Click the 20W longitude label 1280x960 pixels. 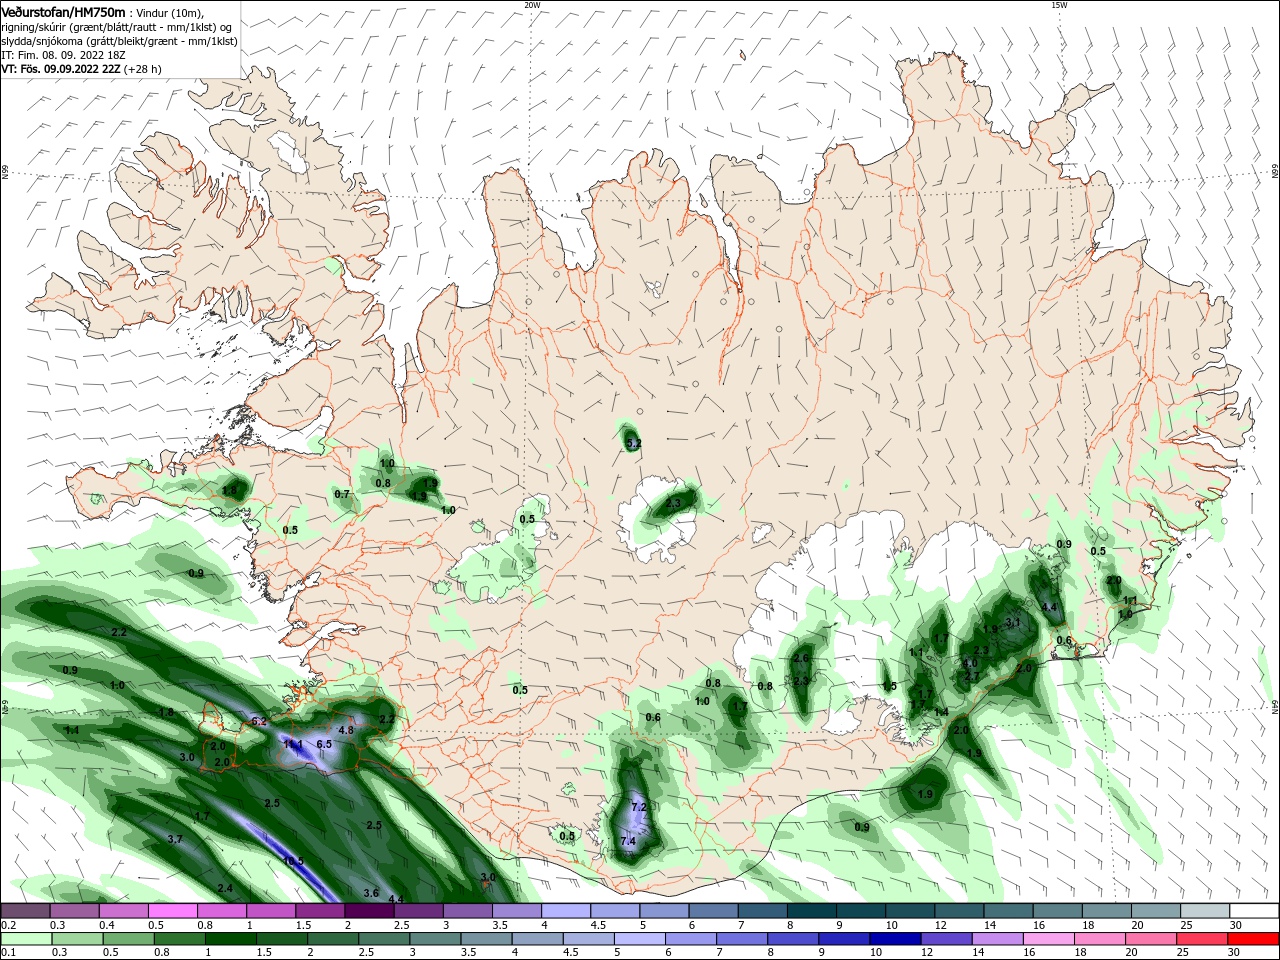tap(532, 5)
